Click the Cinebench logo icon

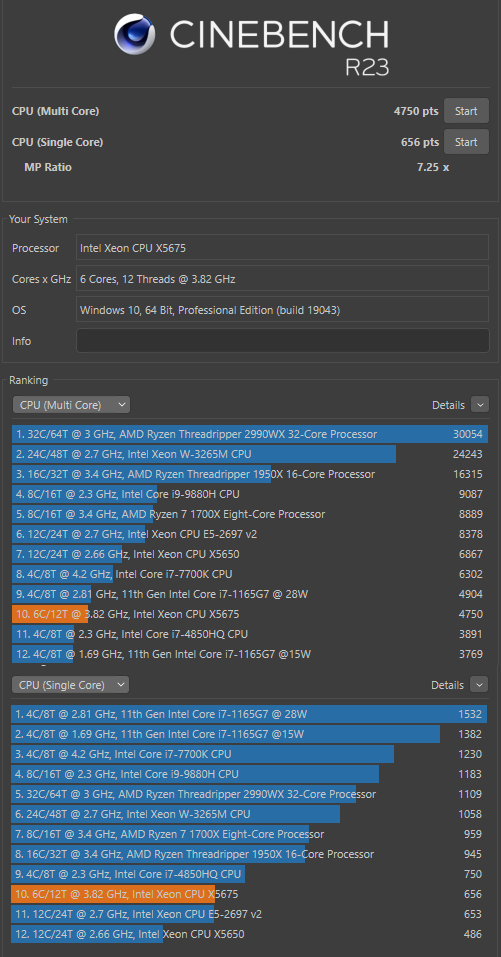pyautogui.click(x=135, y=35)
